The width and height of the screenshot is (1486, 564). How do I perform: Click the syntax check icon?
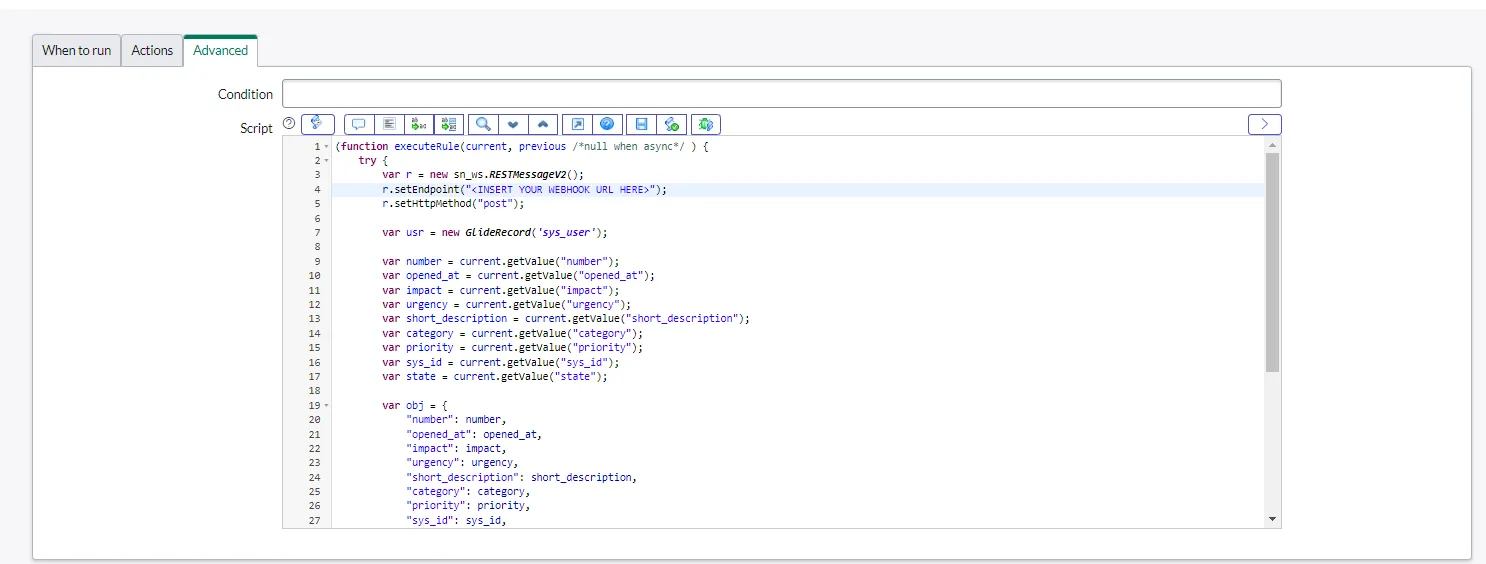click(x=671, y=125)
